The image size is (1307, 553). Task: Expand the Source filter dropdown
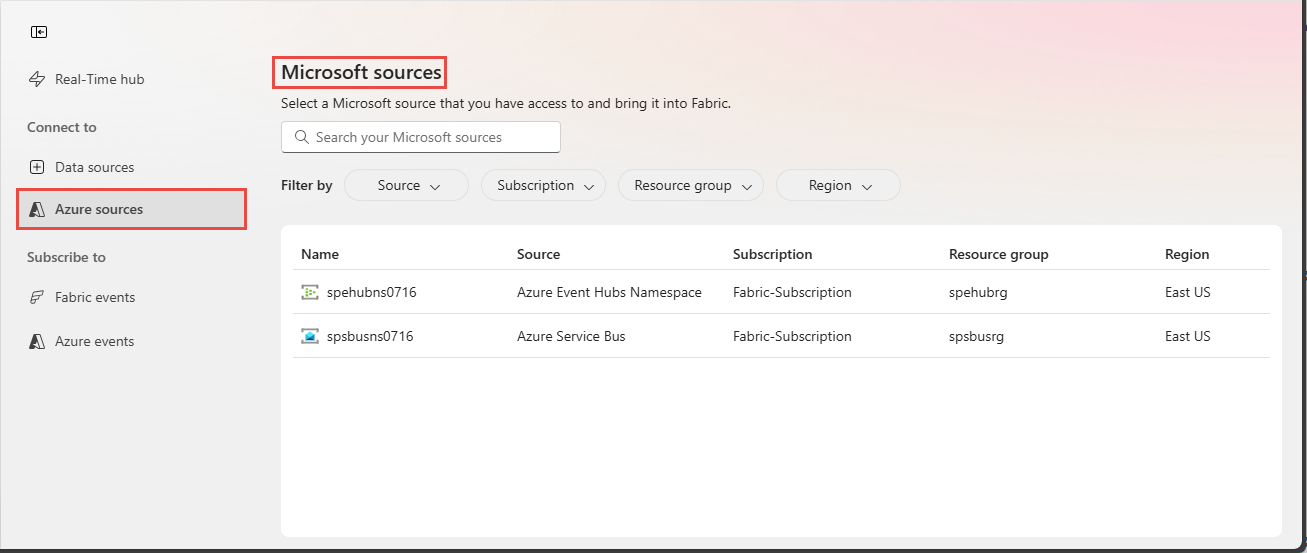coord(406,185)
